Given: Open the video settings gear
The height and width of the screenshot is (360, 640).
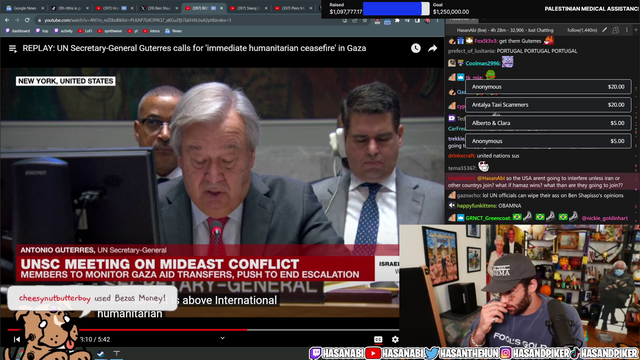Looking at the screenshot, I should 395,339.
